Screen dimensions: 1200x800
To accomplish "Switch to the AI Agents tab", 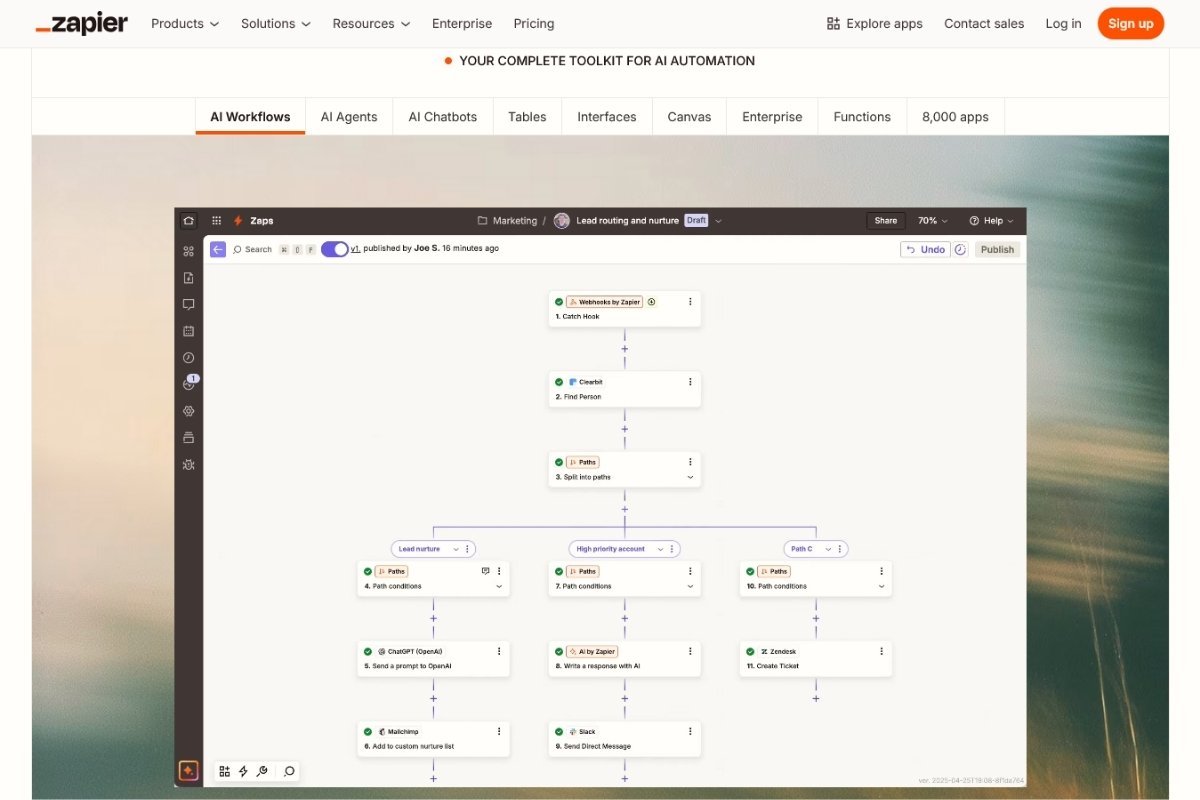I will [349, 117].
